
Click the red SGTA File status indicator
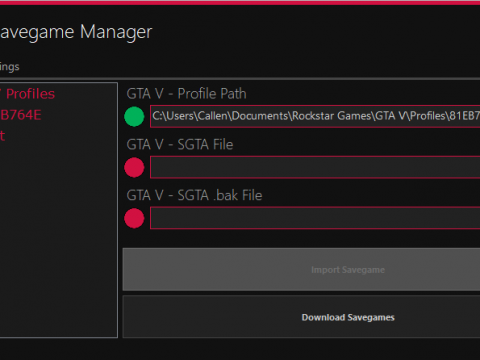(134, 167)
